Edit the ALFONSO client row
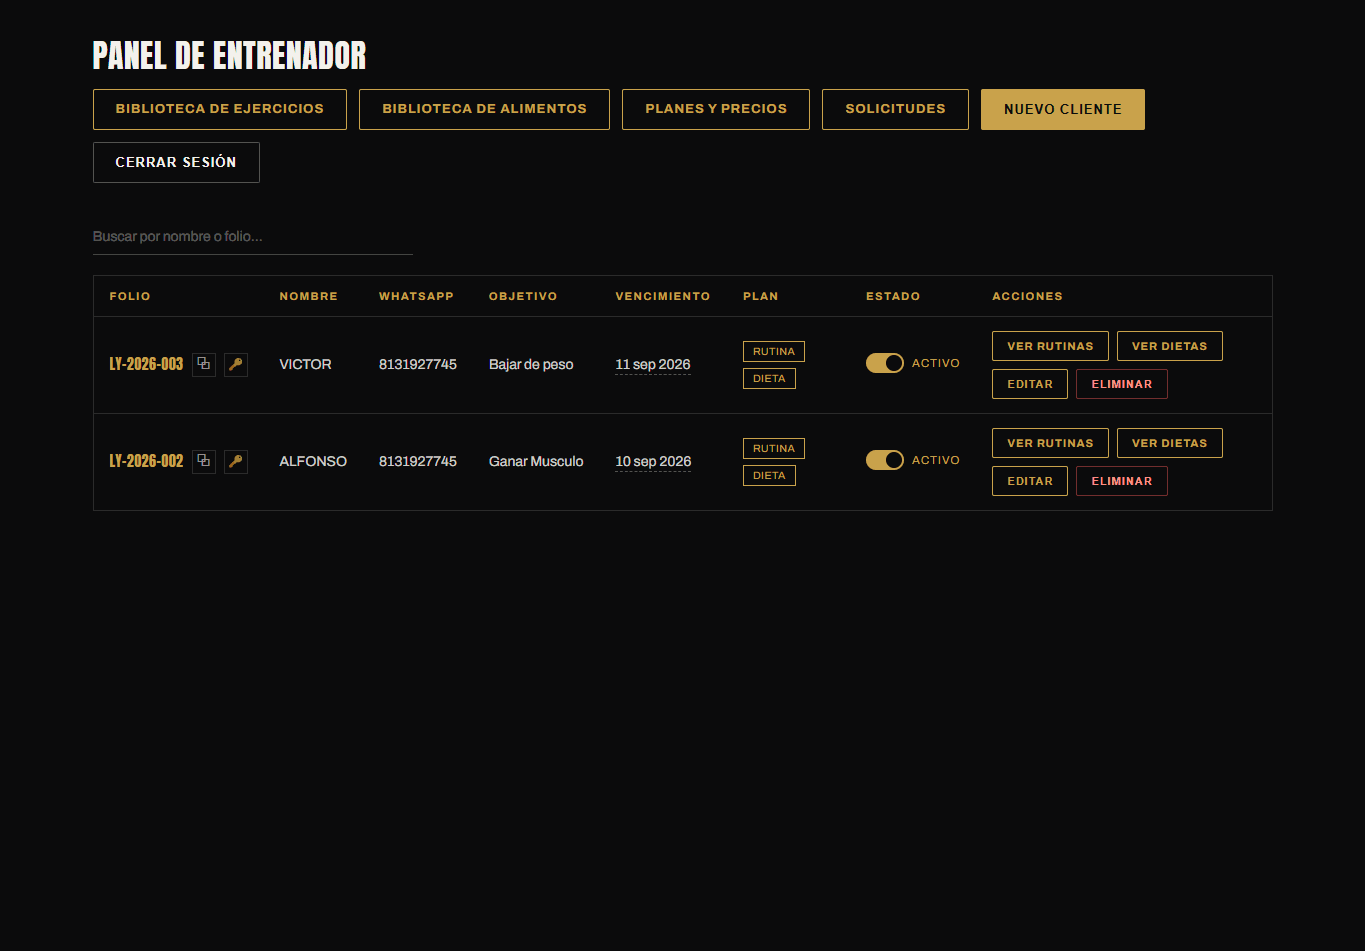The height and width of the screenshot is (951, 1365). coord(1030,481)
